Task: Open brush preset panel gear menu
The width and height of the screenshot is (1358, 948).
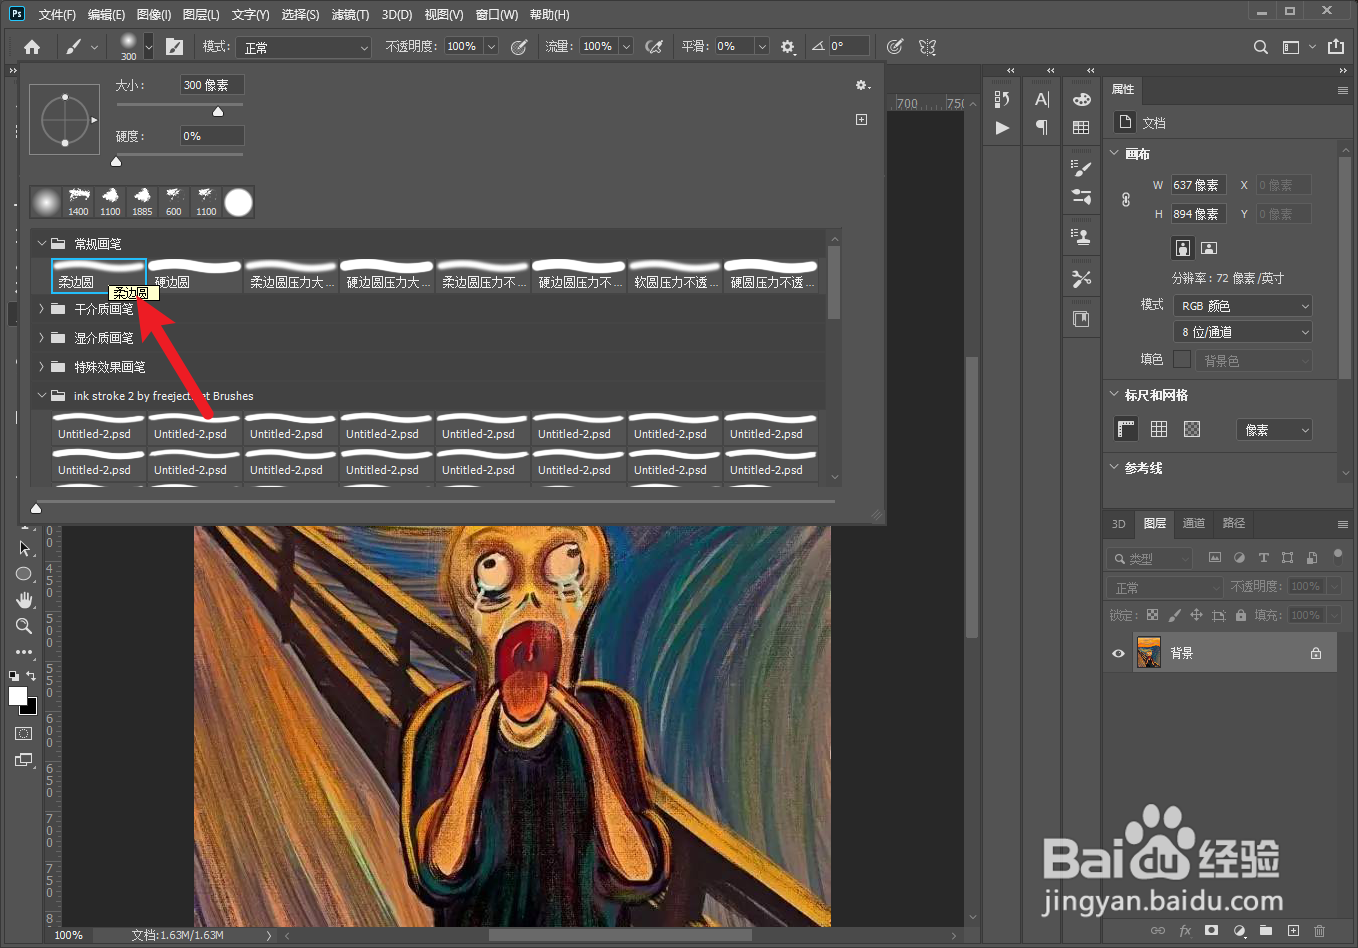Action: tap(862, 86)
